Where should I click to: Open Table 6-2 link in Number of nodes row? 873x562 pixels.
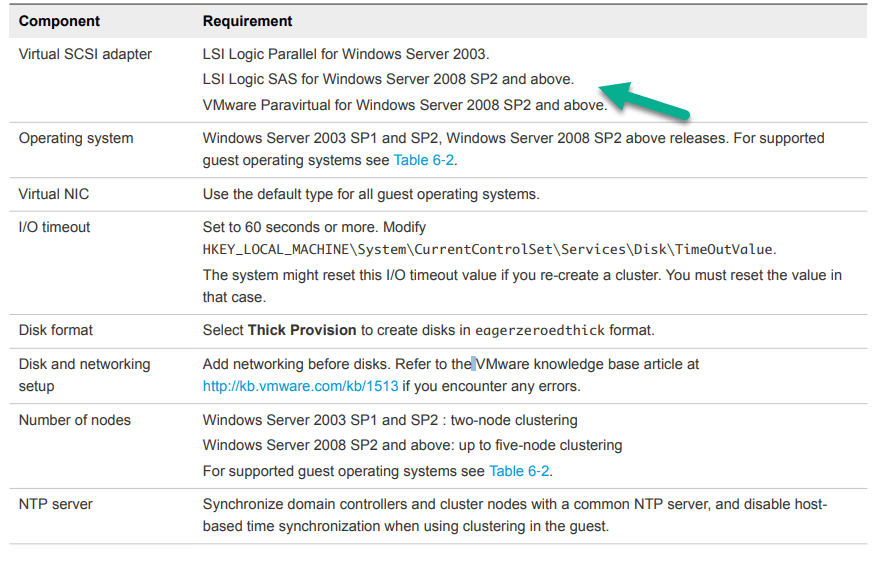(519, 471)
